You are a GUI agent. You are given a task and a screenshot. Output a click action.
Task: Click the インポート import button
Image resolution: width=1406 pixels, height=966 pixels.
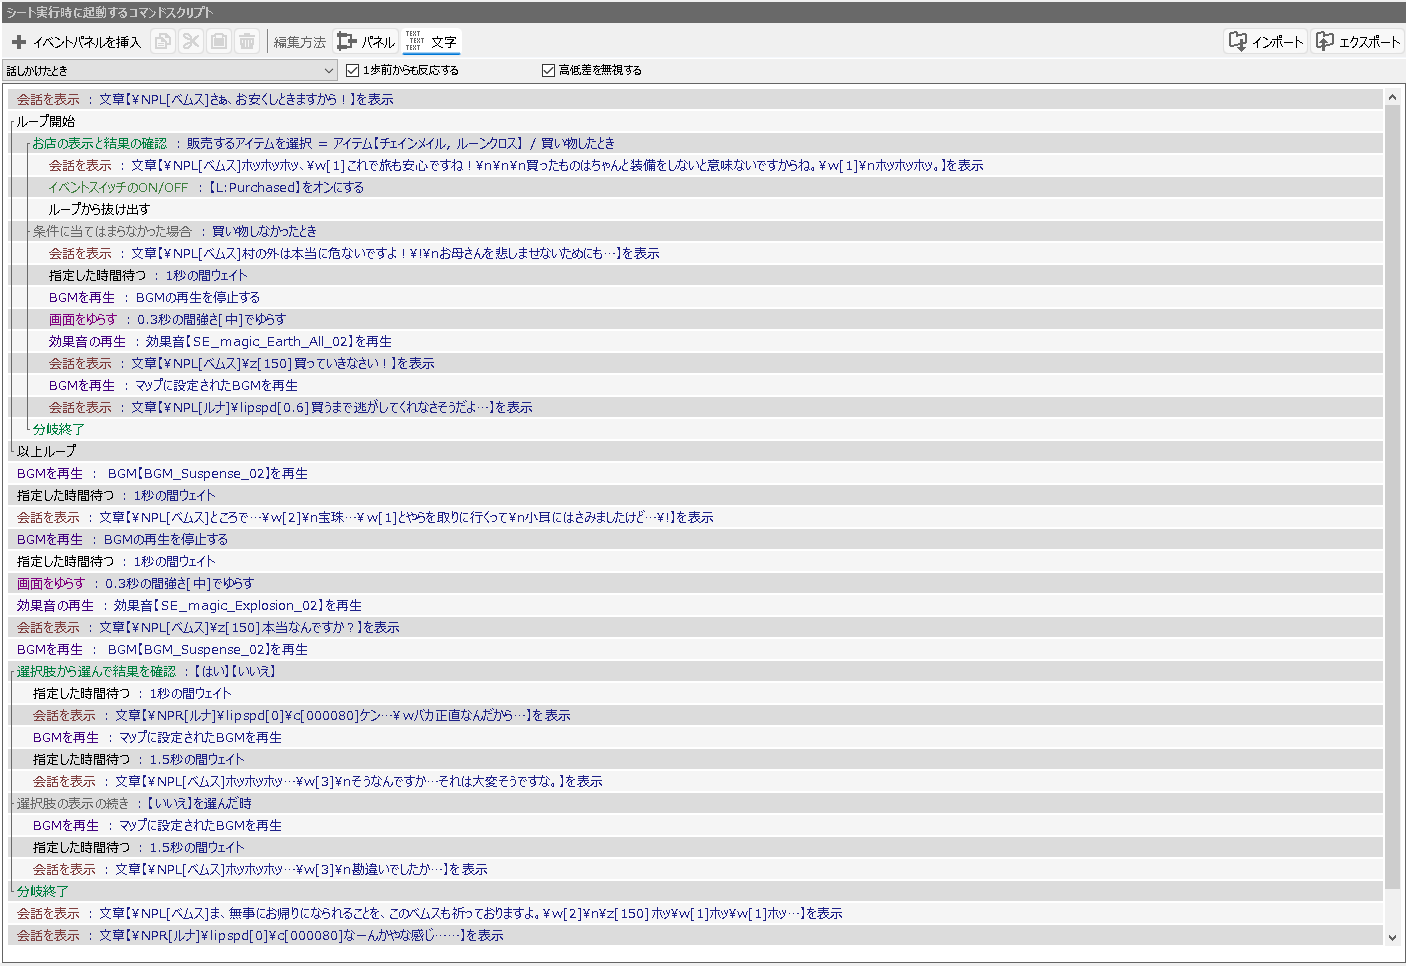tap(1266, 41)
